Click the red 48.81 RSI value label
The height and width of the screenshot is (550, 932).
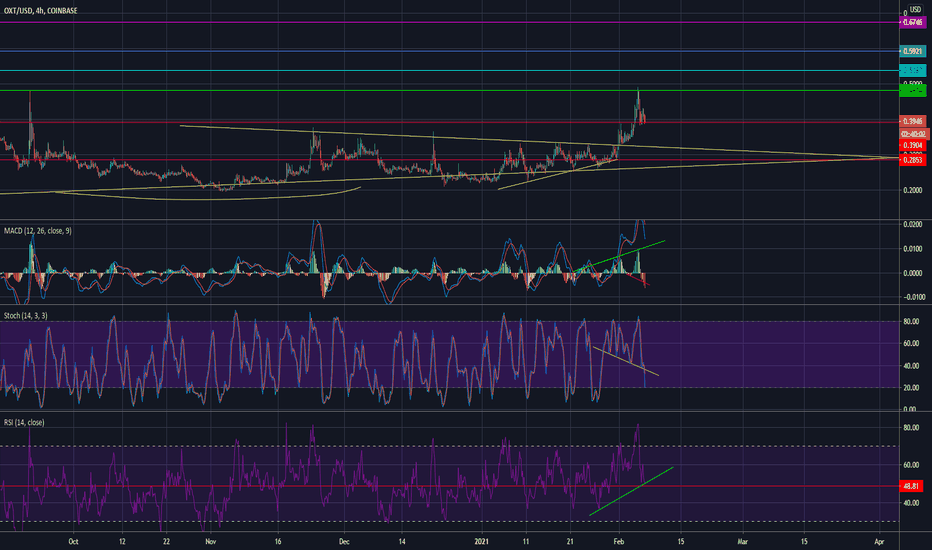click(911, 486)
